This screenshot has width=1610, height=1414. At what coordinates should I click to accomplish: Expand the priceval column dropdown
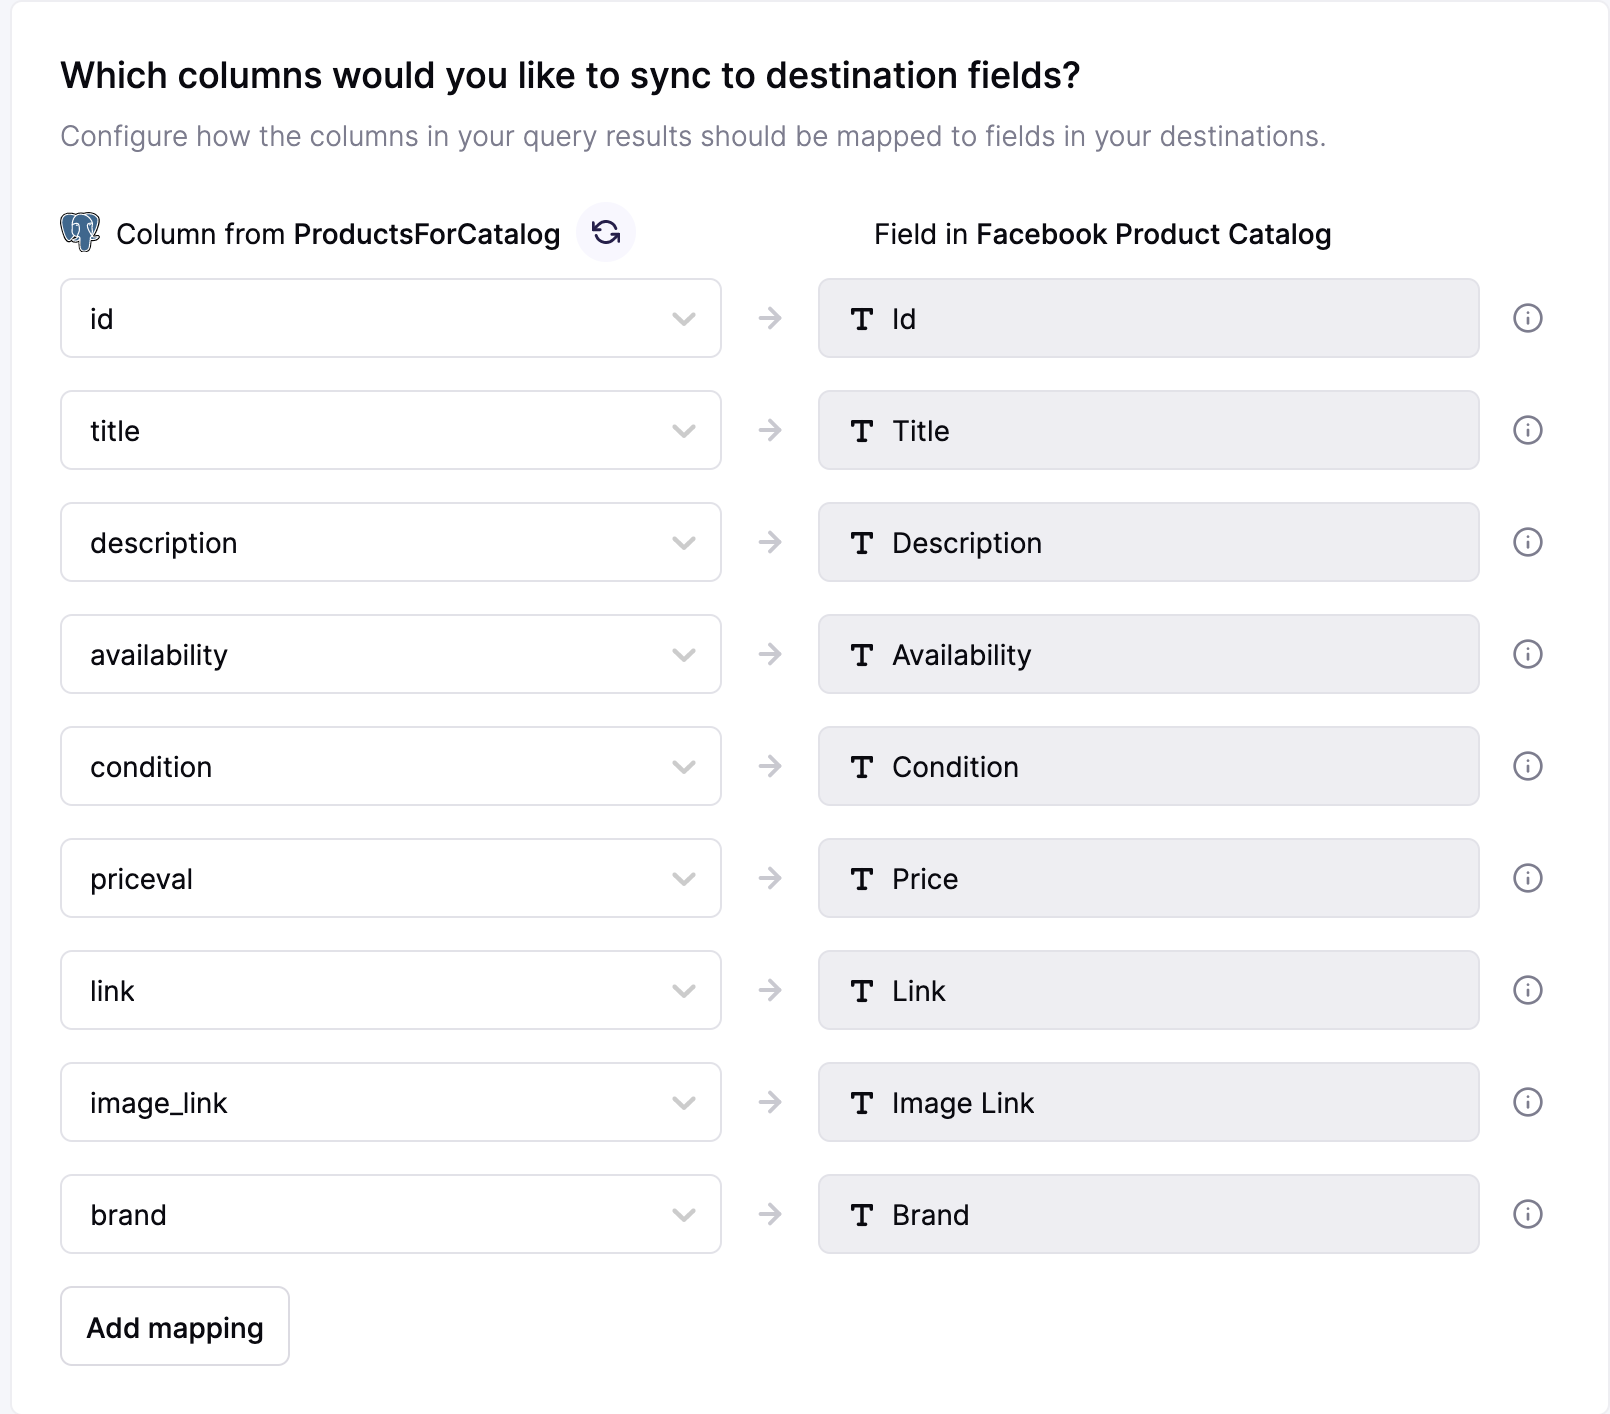pyautogui.click(x=390, y=878)
